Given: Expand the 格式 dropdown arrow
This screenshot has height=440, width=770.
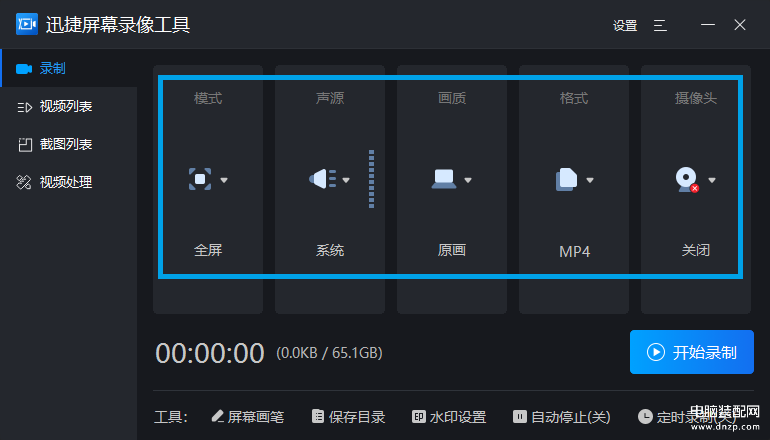Looking at the screenshot, I should 590,180.
